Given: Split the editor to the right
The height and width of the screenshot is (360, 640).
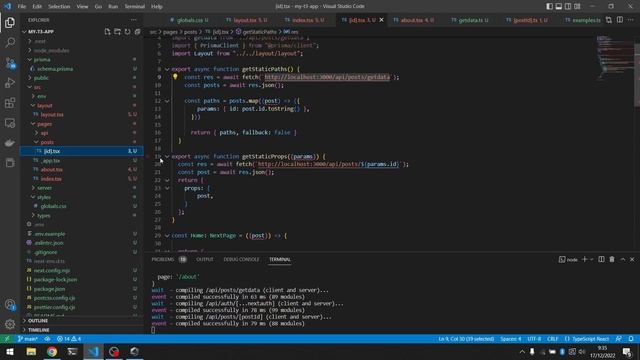Looking at the screenshot, I should pyautogui.click(x=620, y=20).
